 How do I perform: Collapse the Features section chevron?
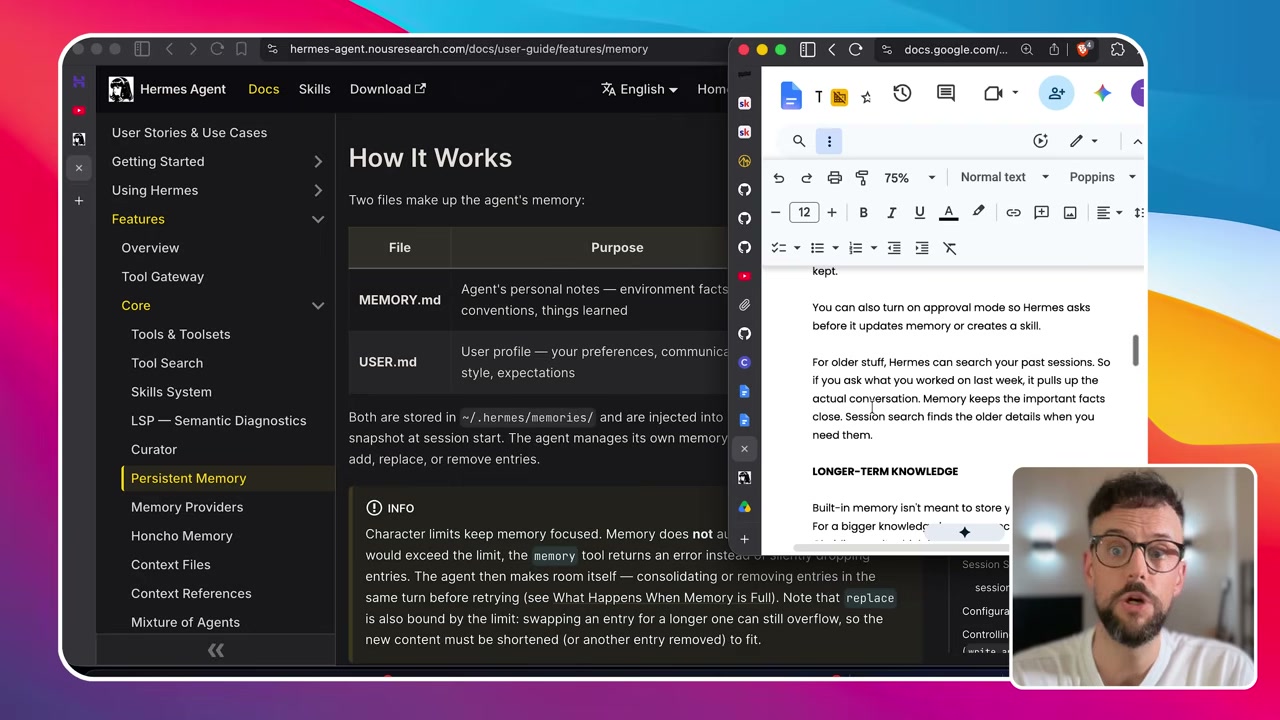pos(318,219)
